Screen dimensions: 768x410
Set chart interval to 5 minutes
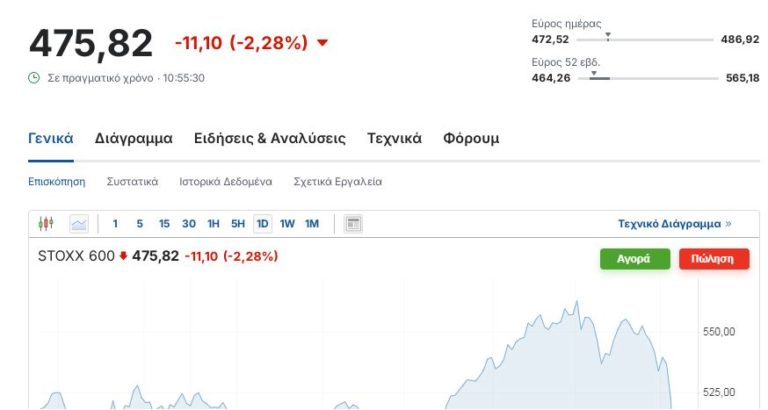click(x=140, y=224)
